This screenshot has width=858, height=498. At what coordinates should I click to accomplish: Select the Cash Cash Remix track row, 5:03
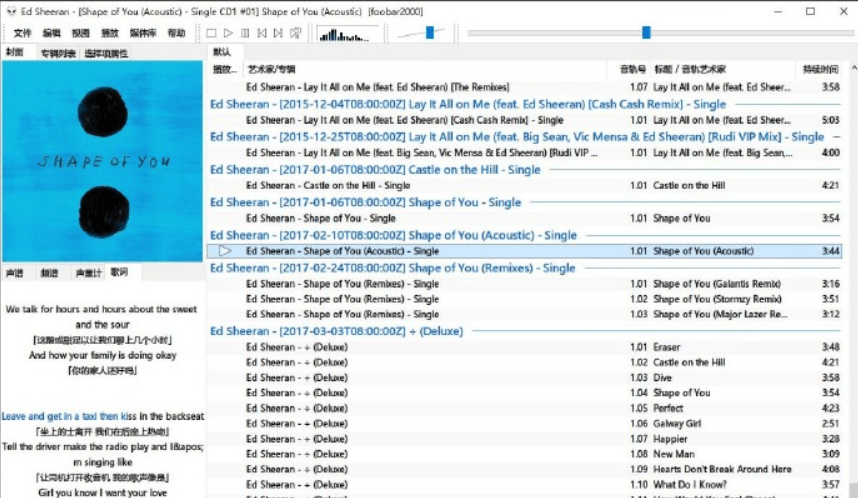525,120
